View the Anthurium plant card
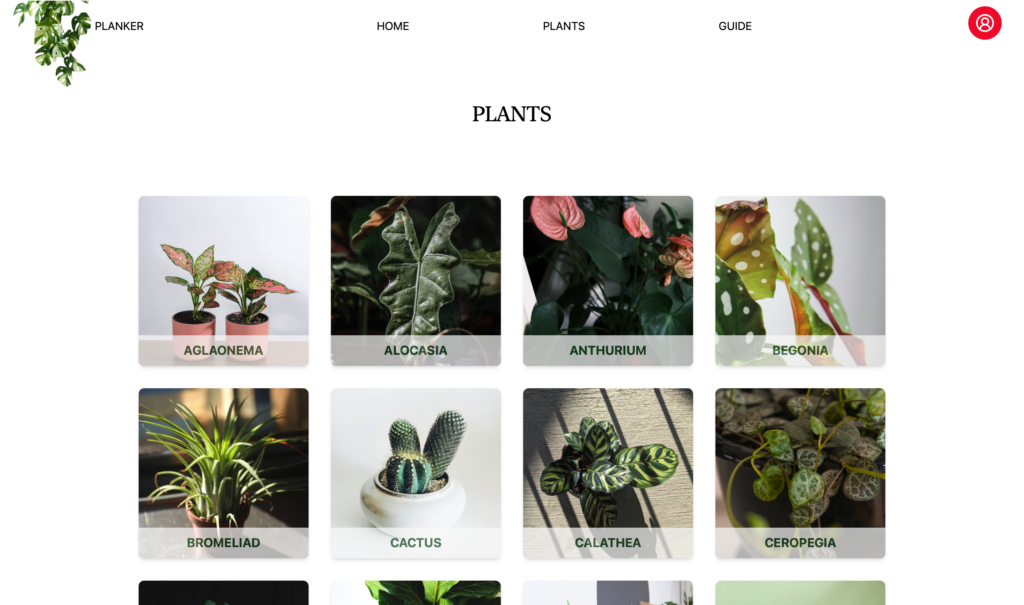 [x=607, y=281]
